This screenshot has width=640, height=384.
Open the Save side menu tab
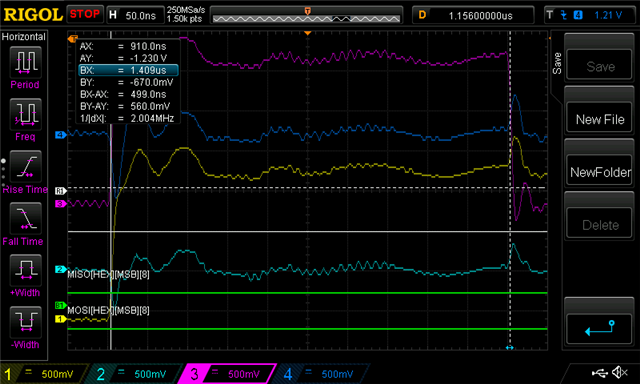tap(557, 63)
